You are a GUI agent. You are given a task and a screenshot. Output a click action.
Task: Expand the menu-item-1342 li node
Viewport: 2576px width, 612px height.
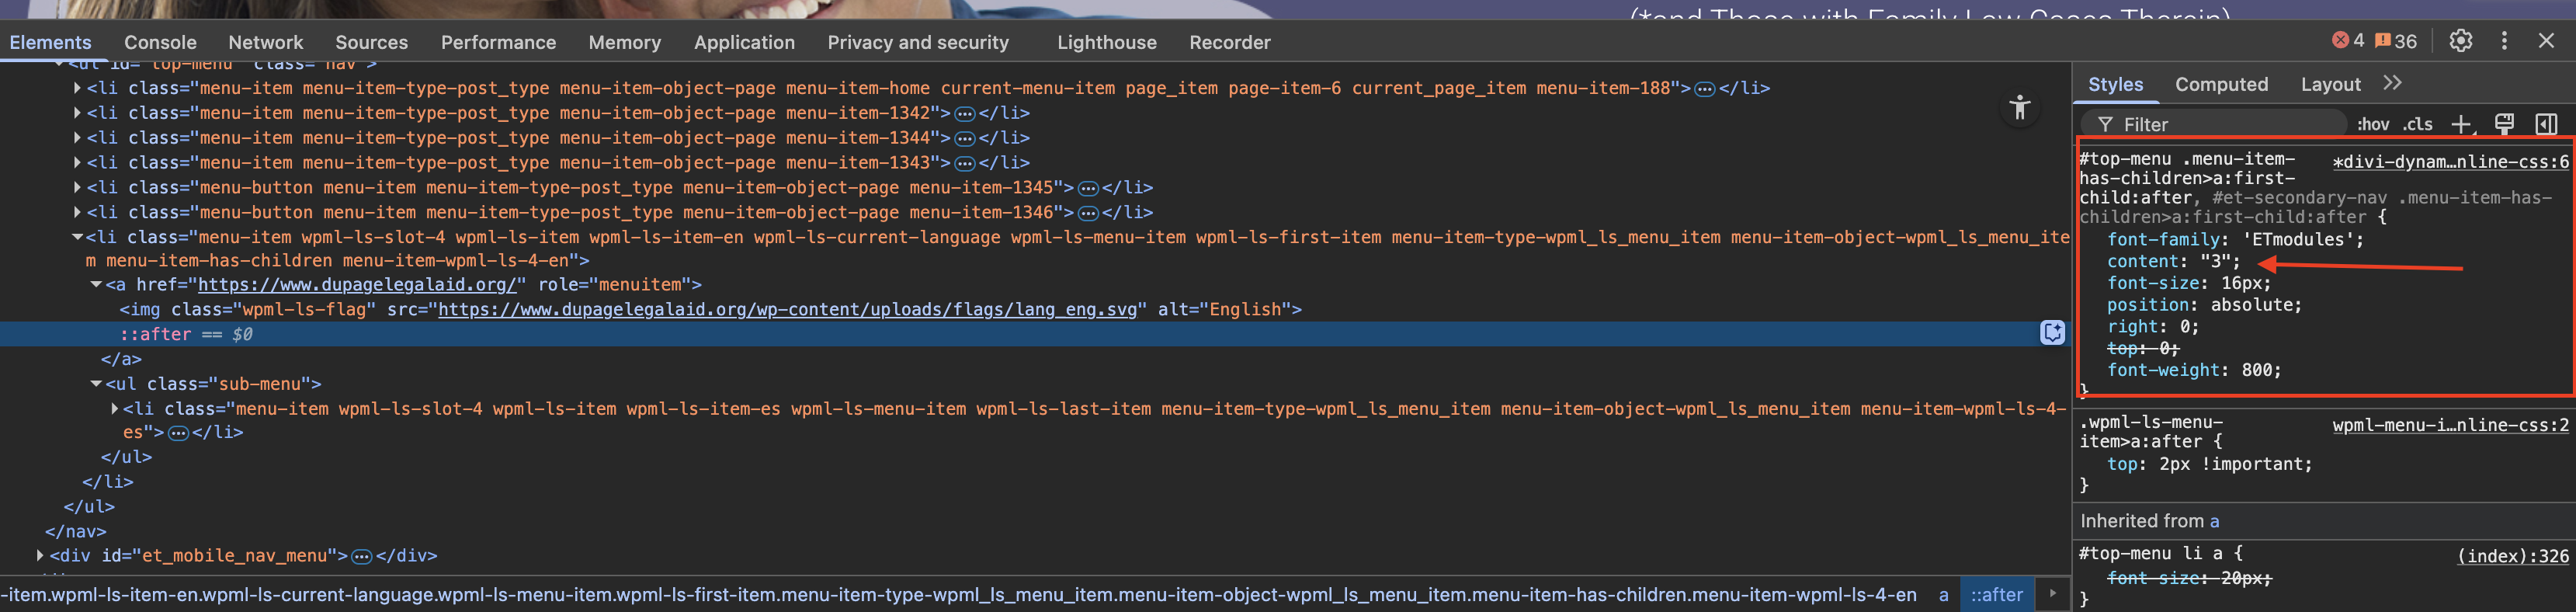77,113
